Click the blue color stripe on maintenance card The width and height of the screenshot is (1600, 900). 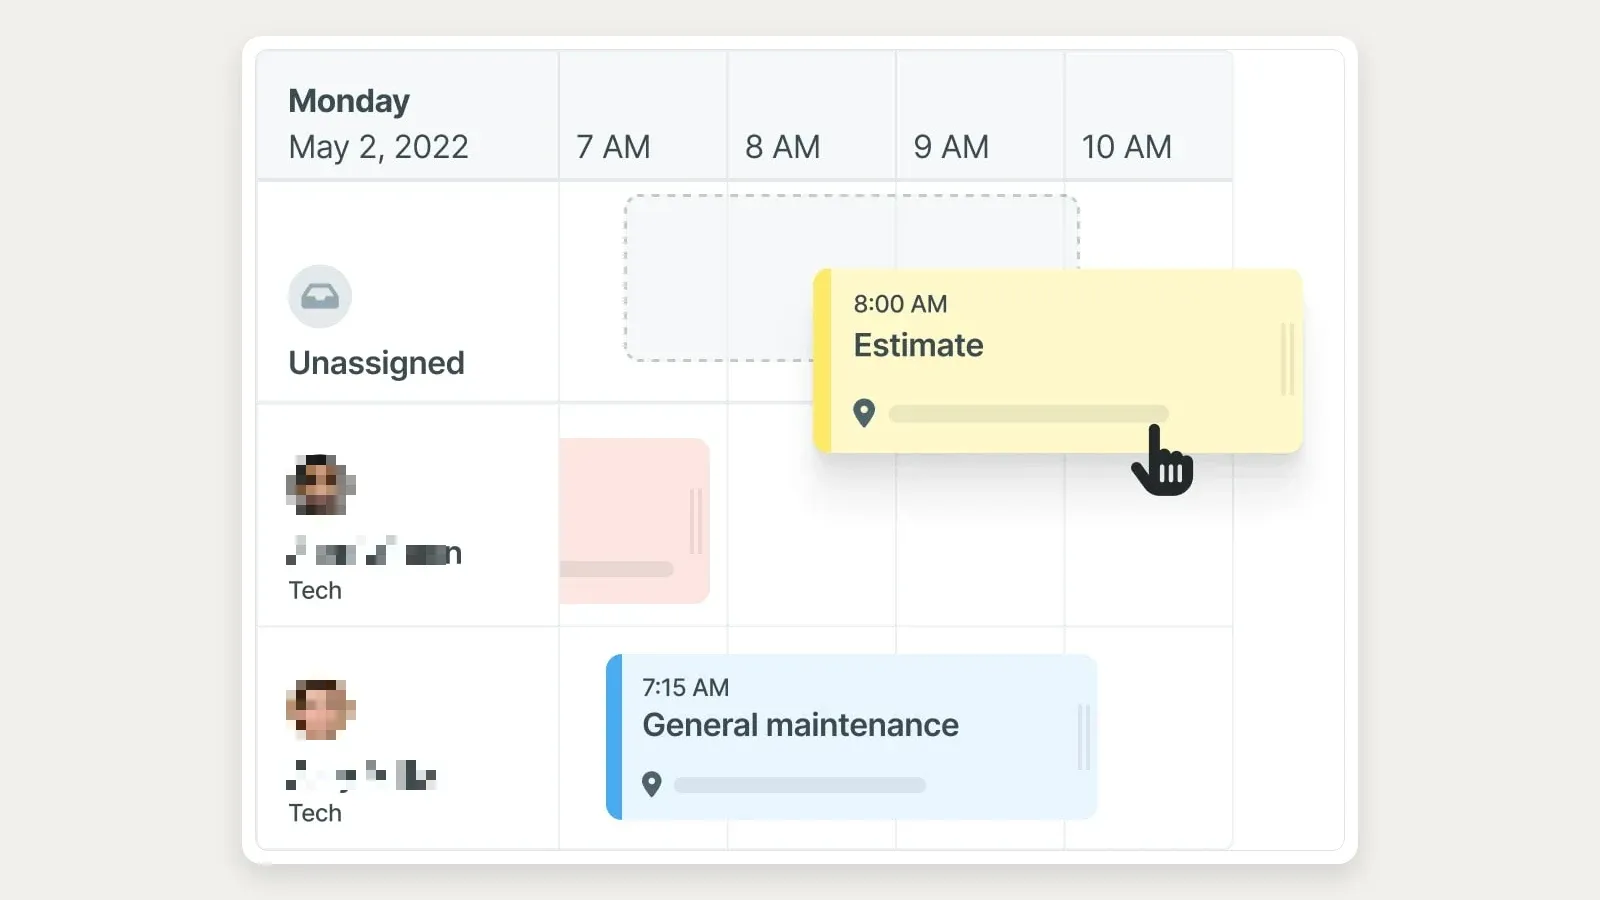614,737
